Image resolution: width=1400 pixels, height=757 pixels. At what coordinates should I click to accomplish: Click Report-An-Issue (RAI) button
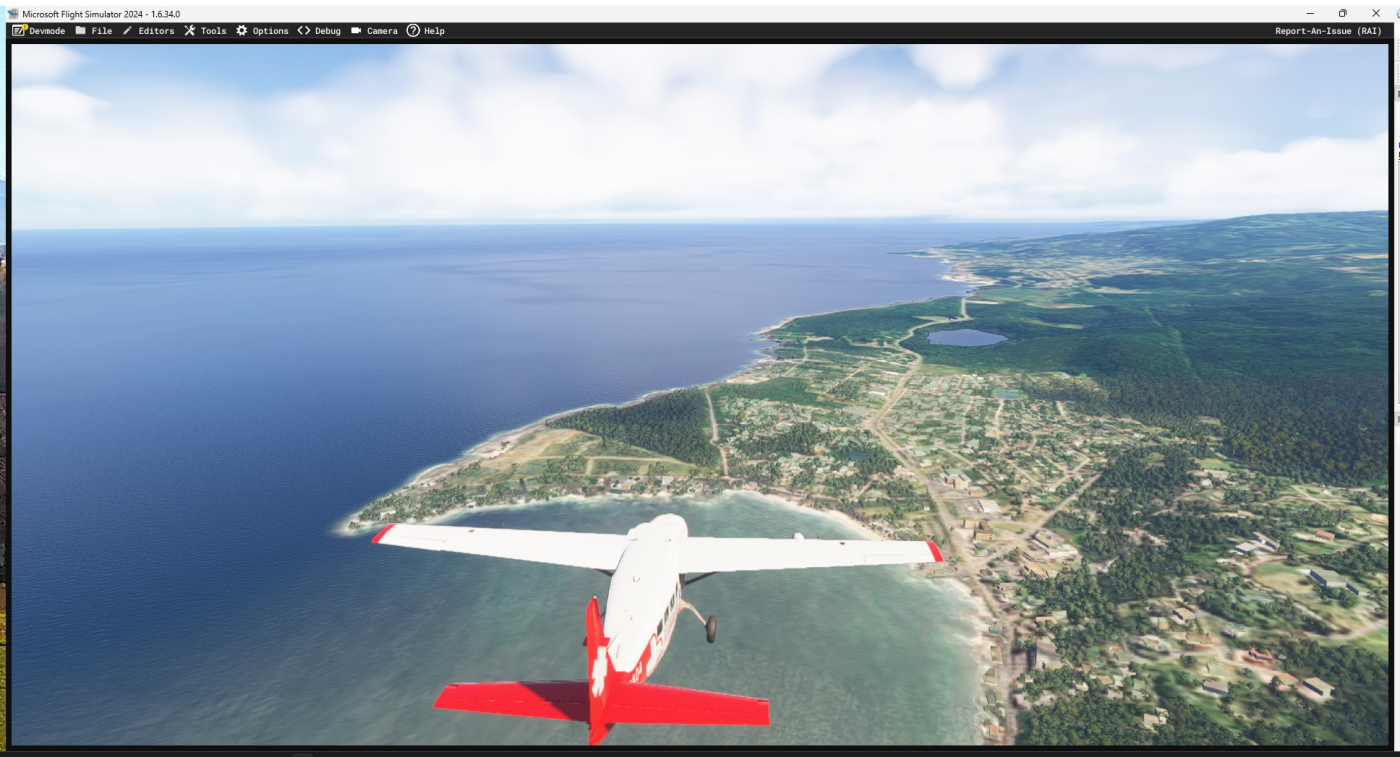1328,31
